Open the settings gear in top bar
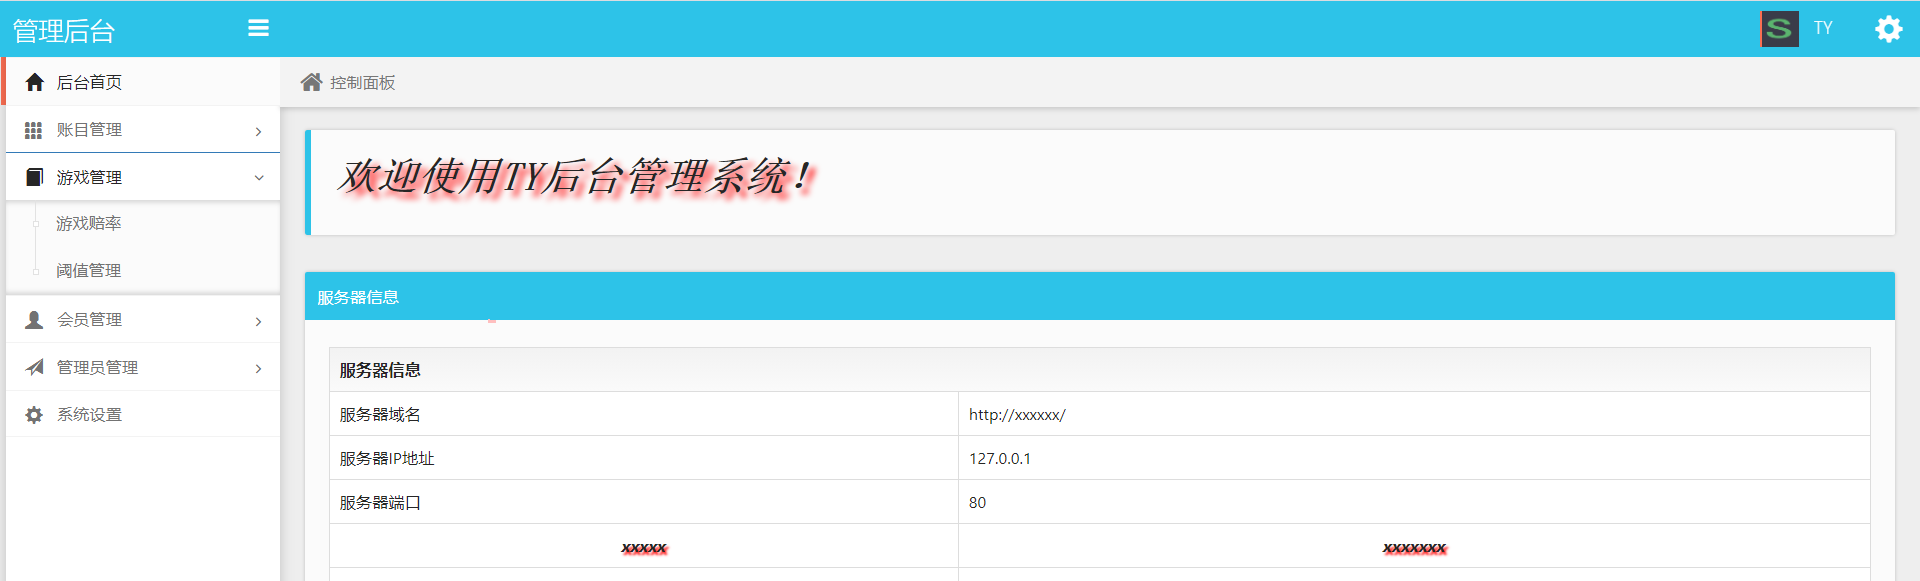Image resolution: width=1920 pixels, height=581 pixels. [x=1888, y=29]
